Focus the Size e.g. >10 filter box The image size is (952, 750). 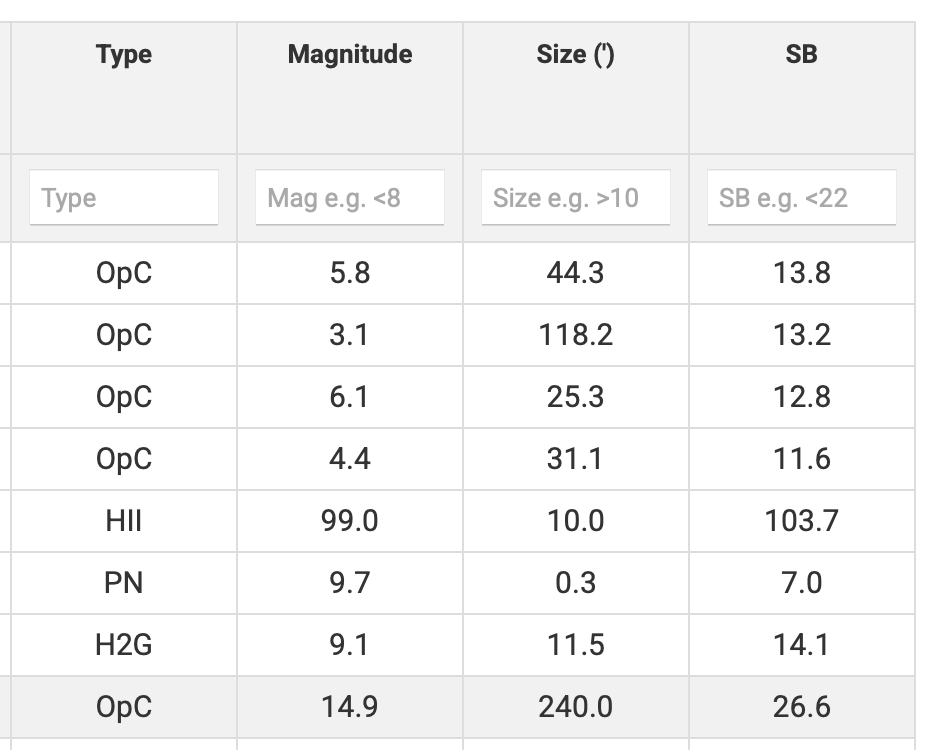(576, 197)
